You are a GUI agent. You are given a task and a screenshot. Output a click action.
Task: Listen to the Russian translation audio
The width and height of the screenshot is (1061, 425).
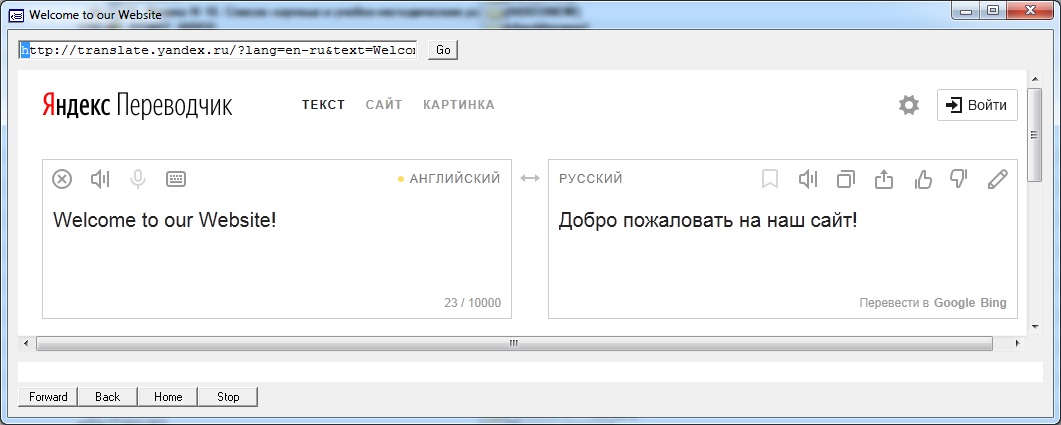808,179
